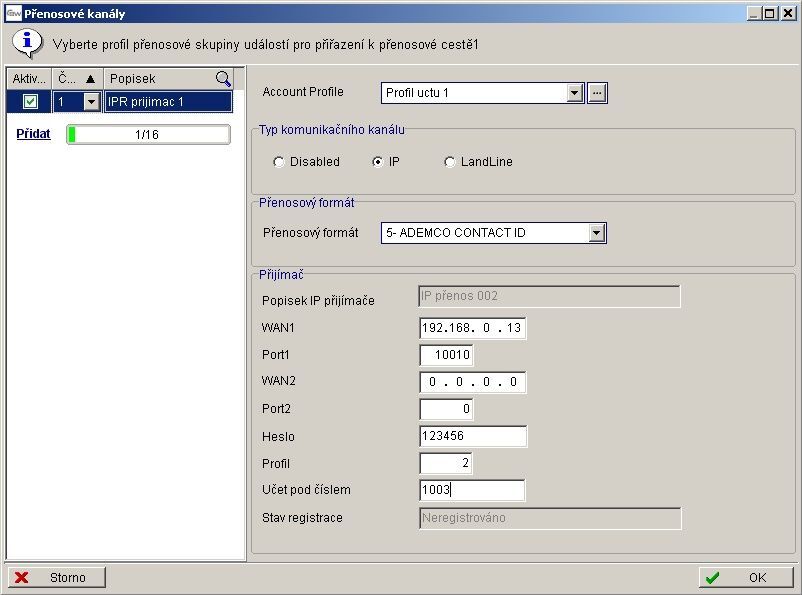Image resolution: width=802 pixels, height=595 pixels.
Task: Click the 1/16 progress bar
Action: 148,135
